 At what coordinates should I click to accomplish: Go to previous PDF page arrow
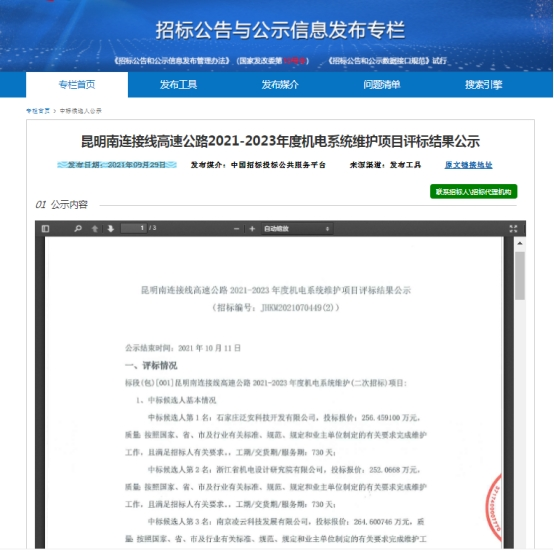point(95,229)
